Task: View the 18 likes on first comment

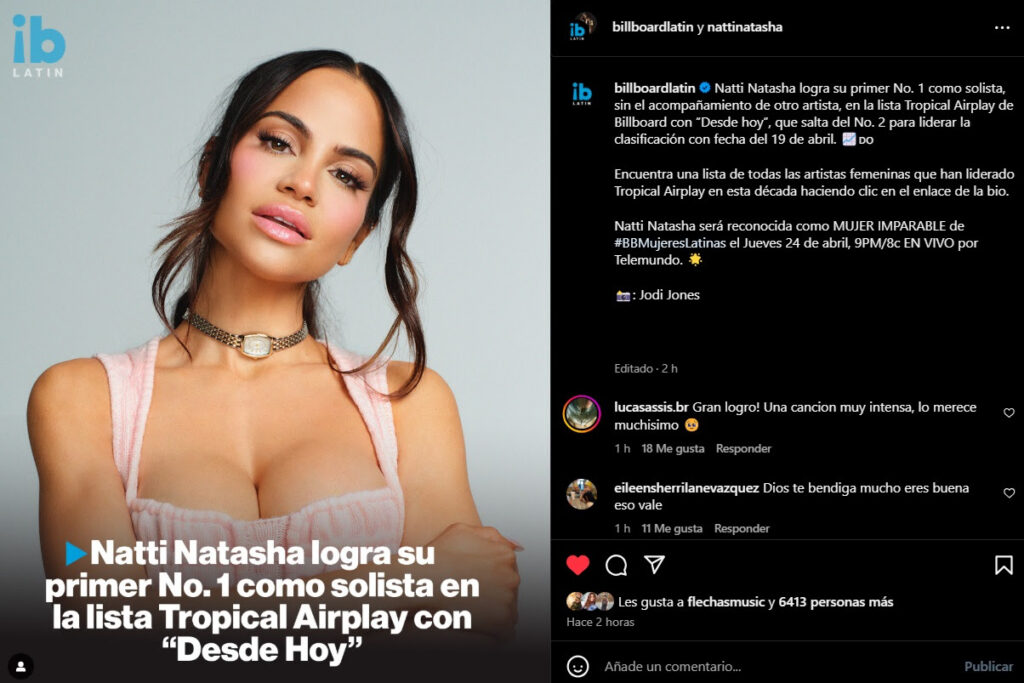Action: [x=673, y=449]
